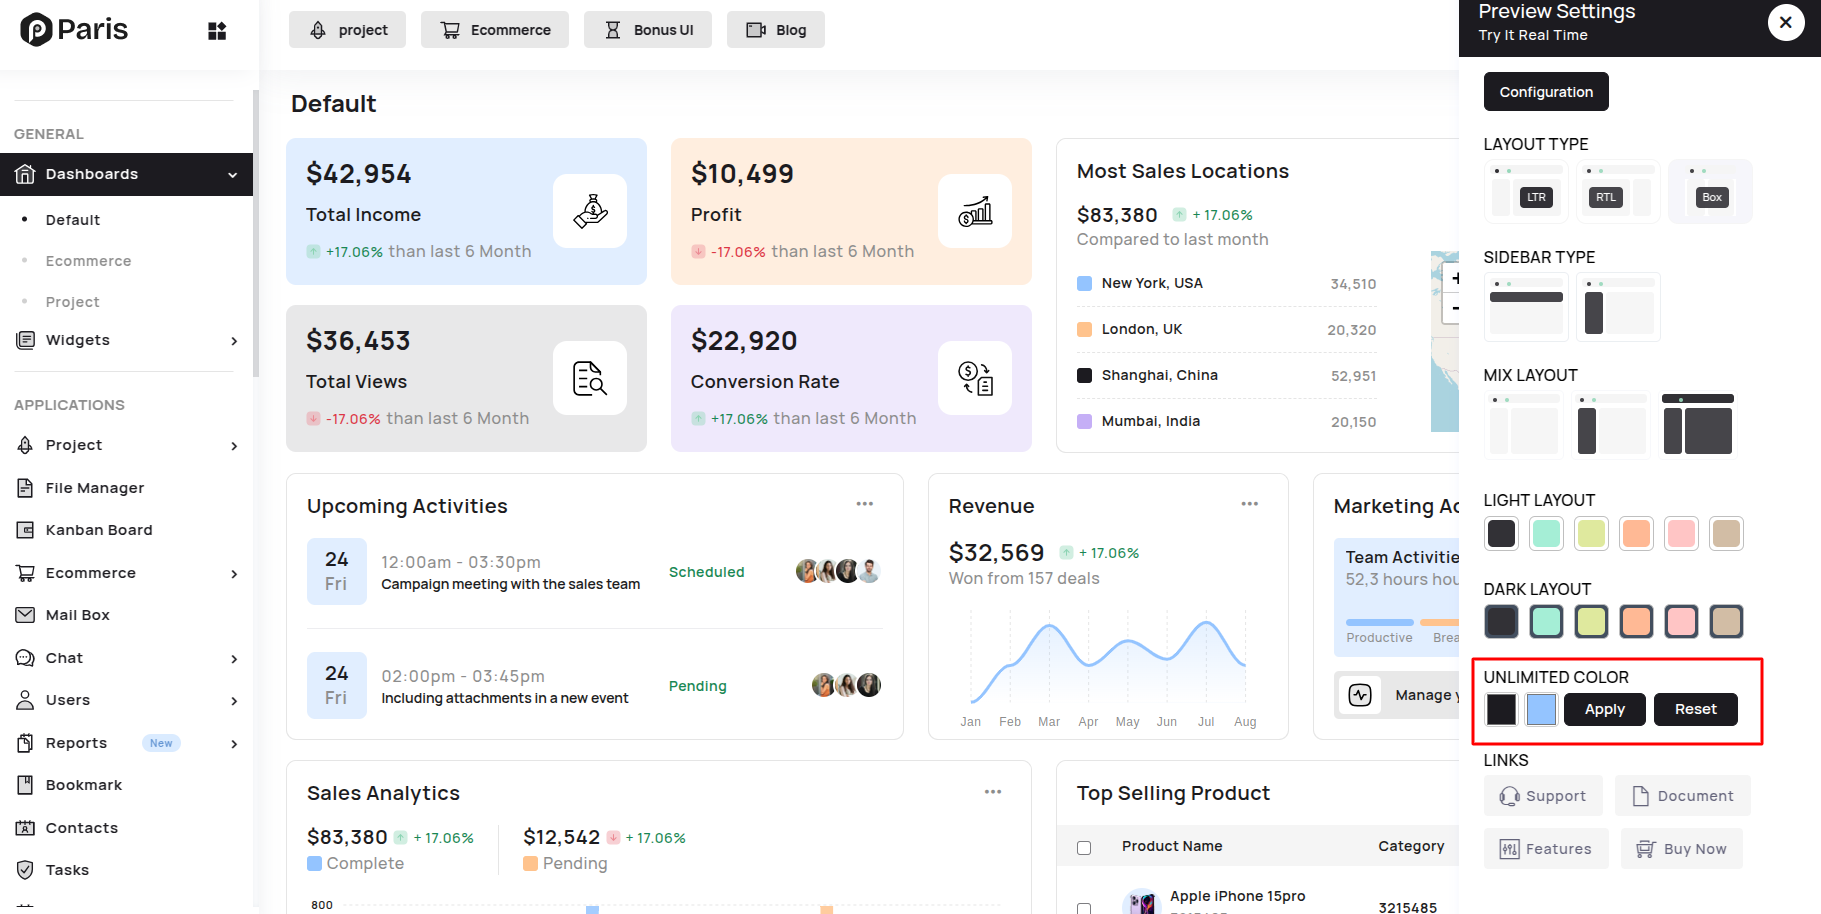Viewport: 1821px width, 914px height.
Task: Open the Document link
Action: [x=1683, y=796]
